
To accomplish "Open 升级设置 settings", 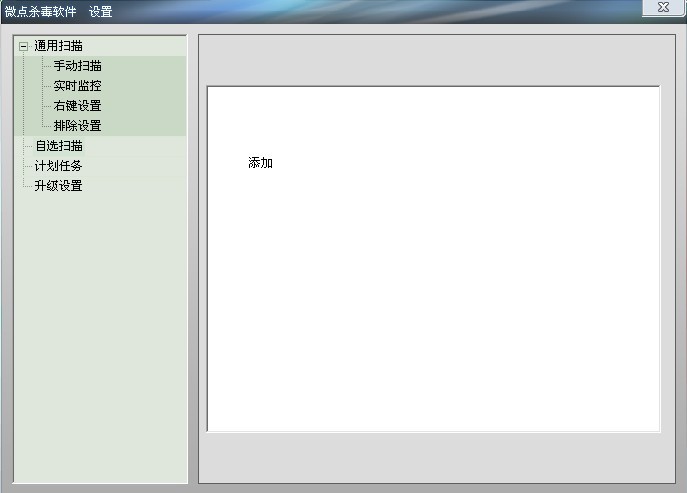I will [58, 186].
